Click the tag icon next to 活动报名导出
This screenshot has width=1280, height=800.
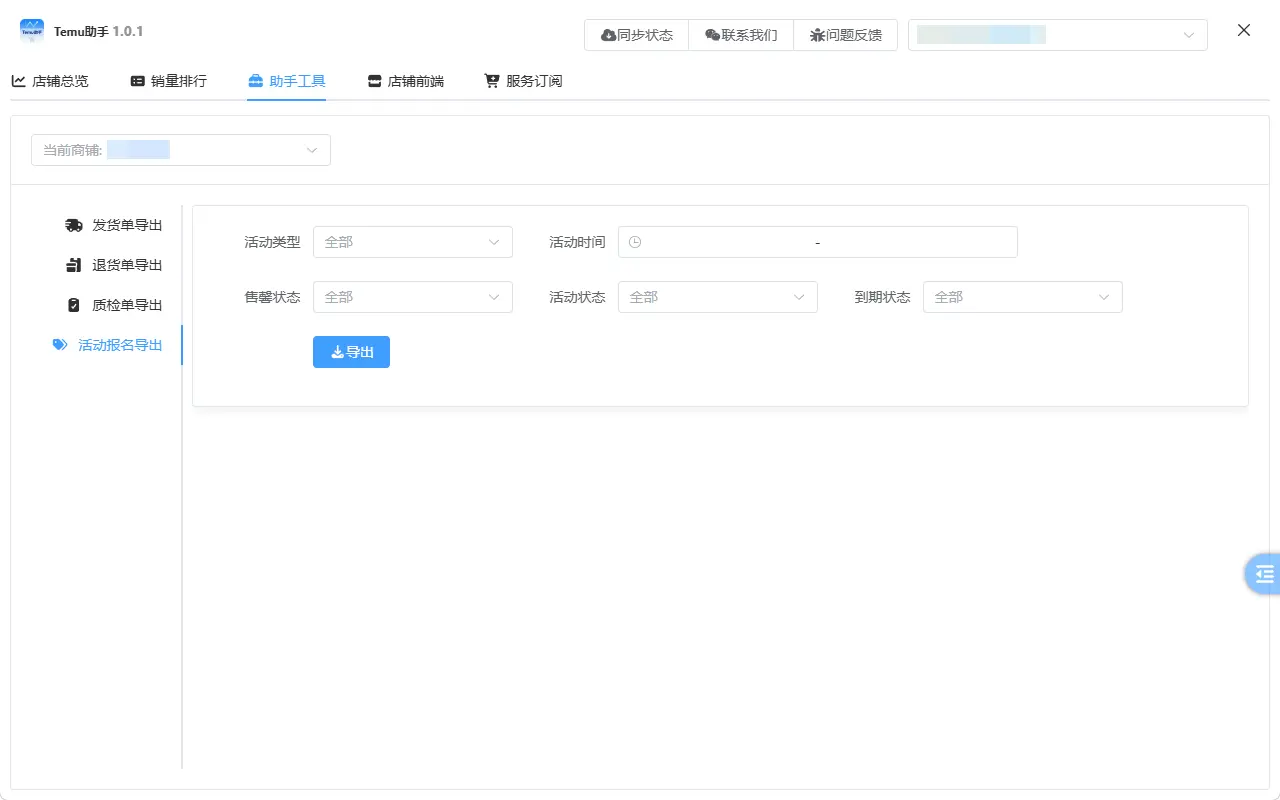click(60, 344)
